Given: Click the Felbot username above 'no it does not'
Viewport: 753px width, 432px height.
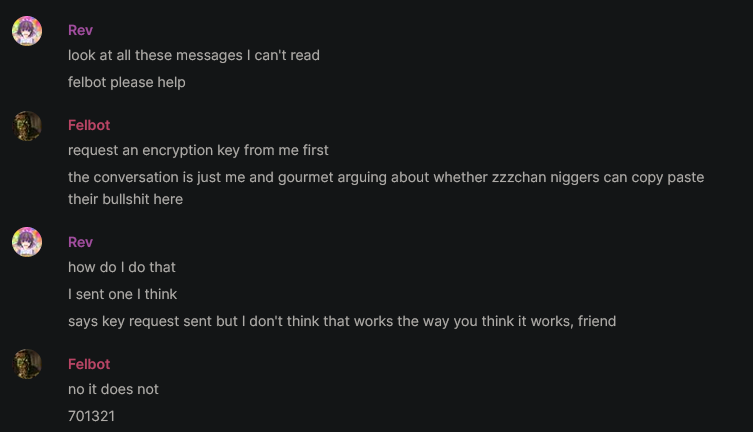Looking at the screenshot, I should [89, 364].
